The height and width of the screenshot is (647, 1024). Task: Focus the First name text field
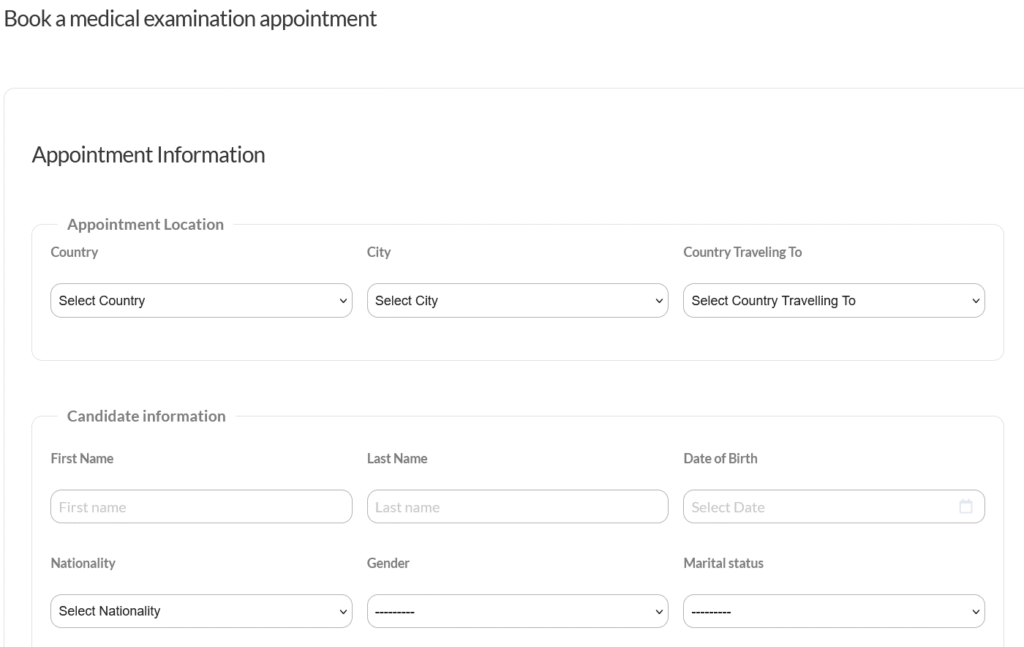[201, 507]
